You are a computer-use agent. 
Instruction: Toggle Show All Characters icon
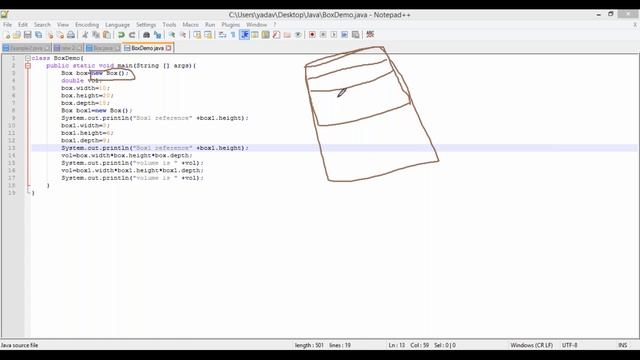click(233, 35)
